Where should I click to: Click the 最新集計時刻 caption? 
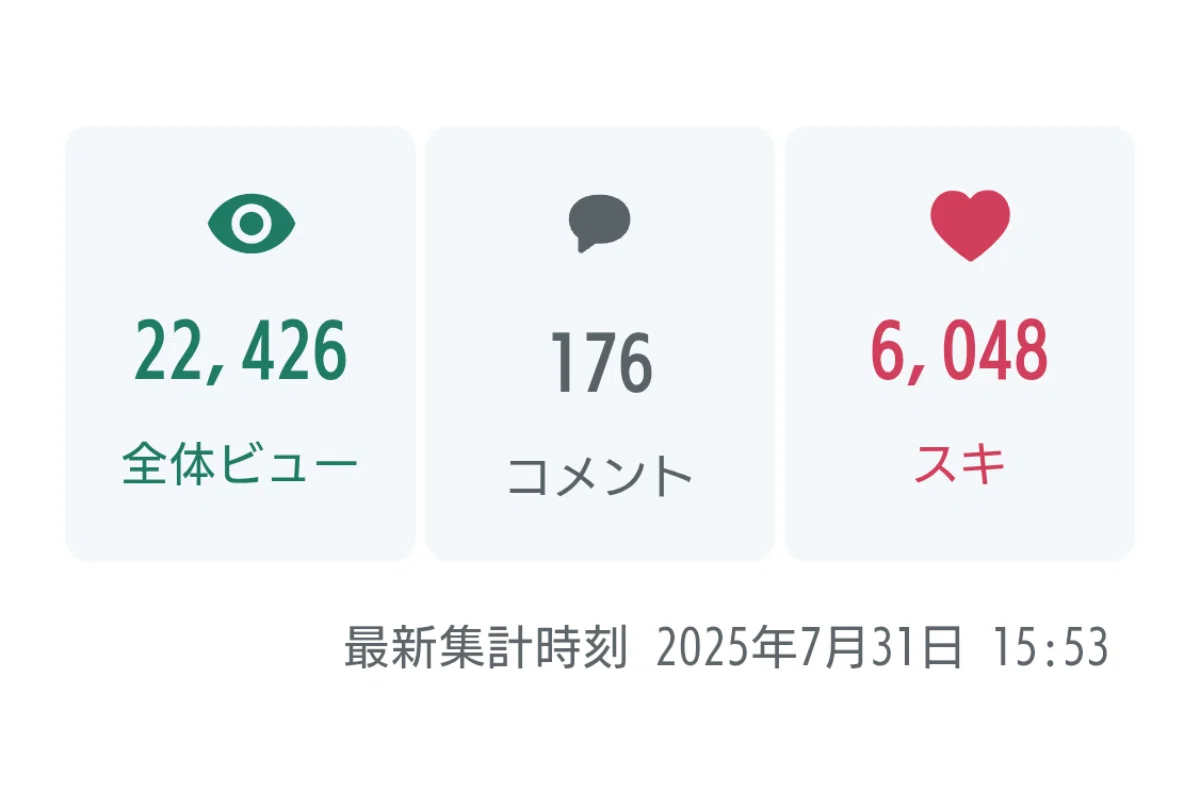click(x=486, y=648)
